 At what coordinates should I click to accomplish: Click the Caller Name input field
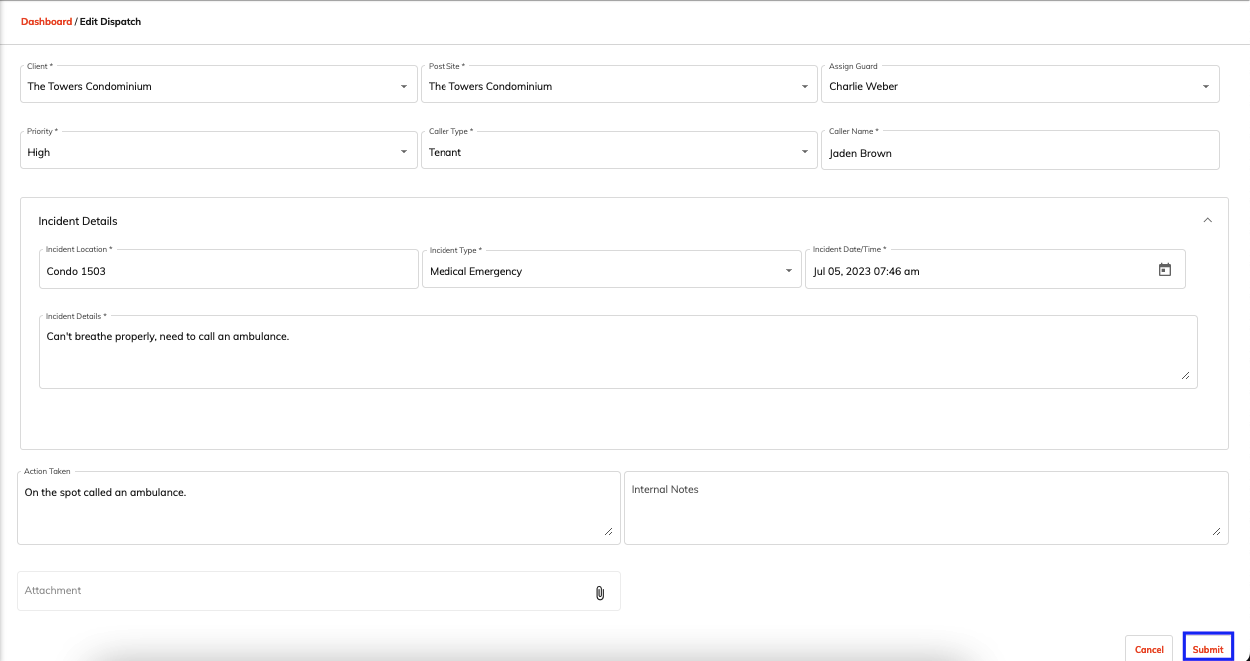click(1020, 150)
